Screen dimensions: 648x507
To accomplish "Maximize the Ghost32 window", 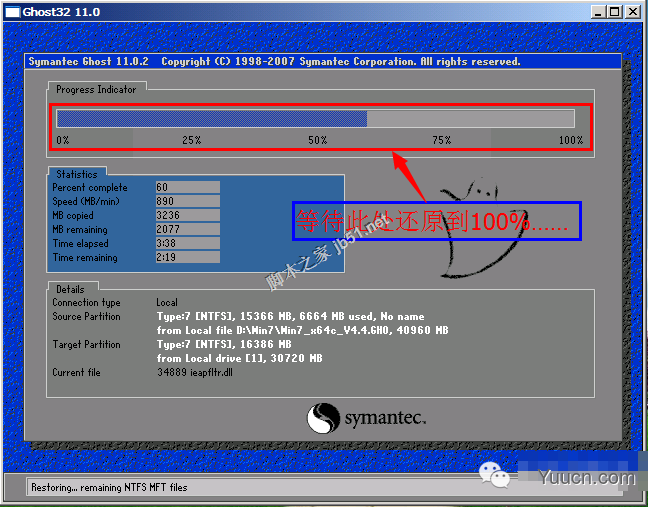I will tap(615, 12).
